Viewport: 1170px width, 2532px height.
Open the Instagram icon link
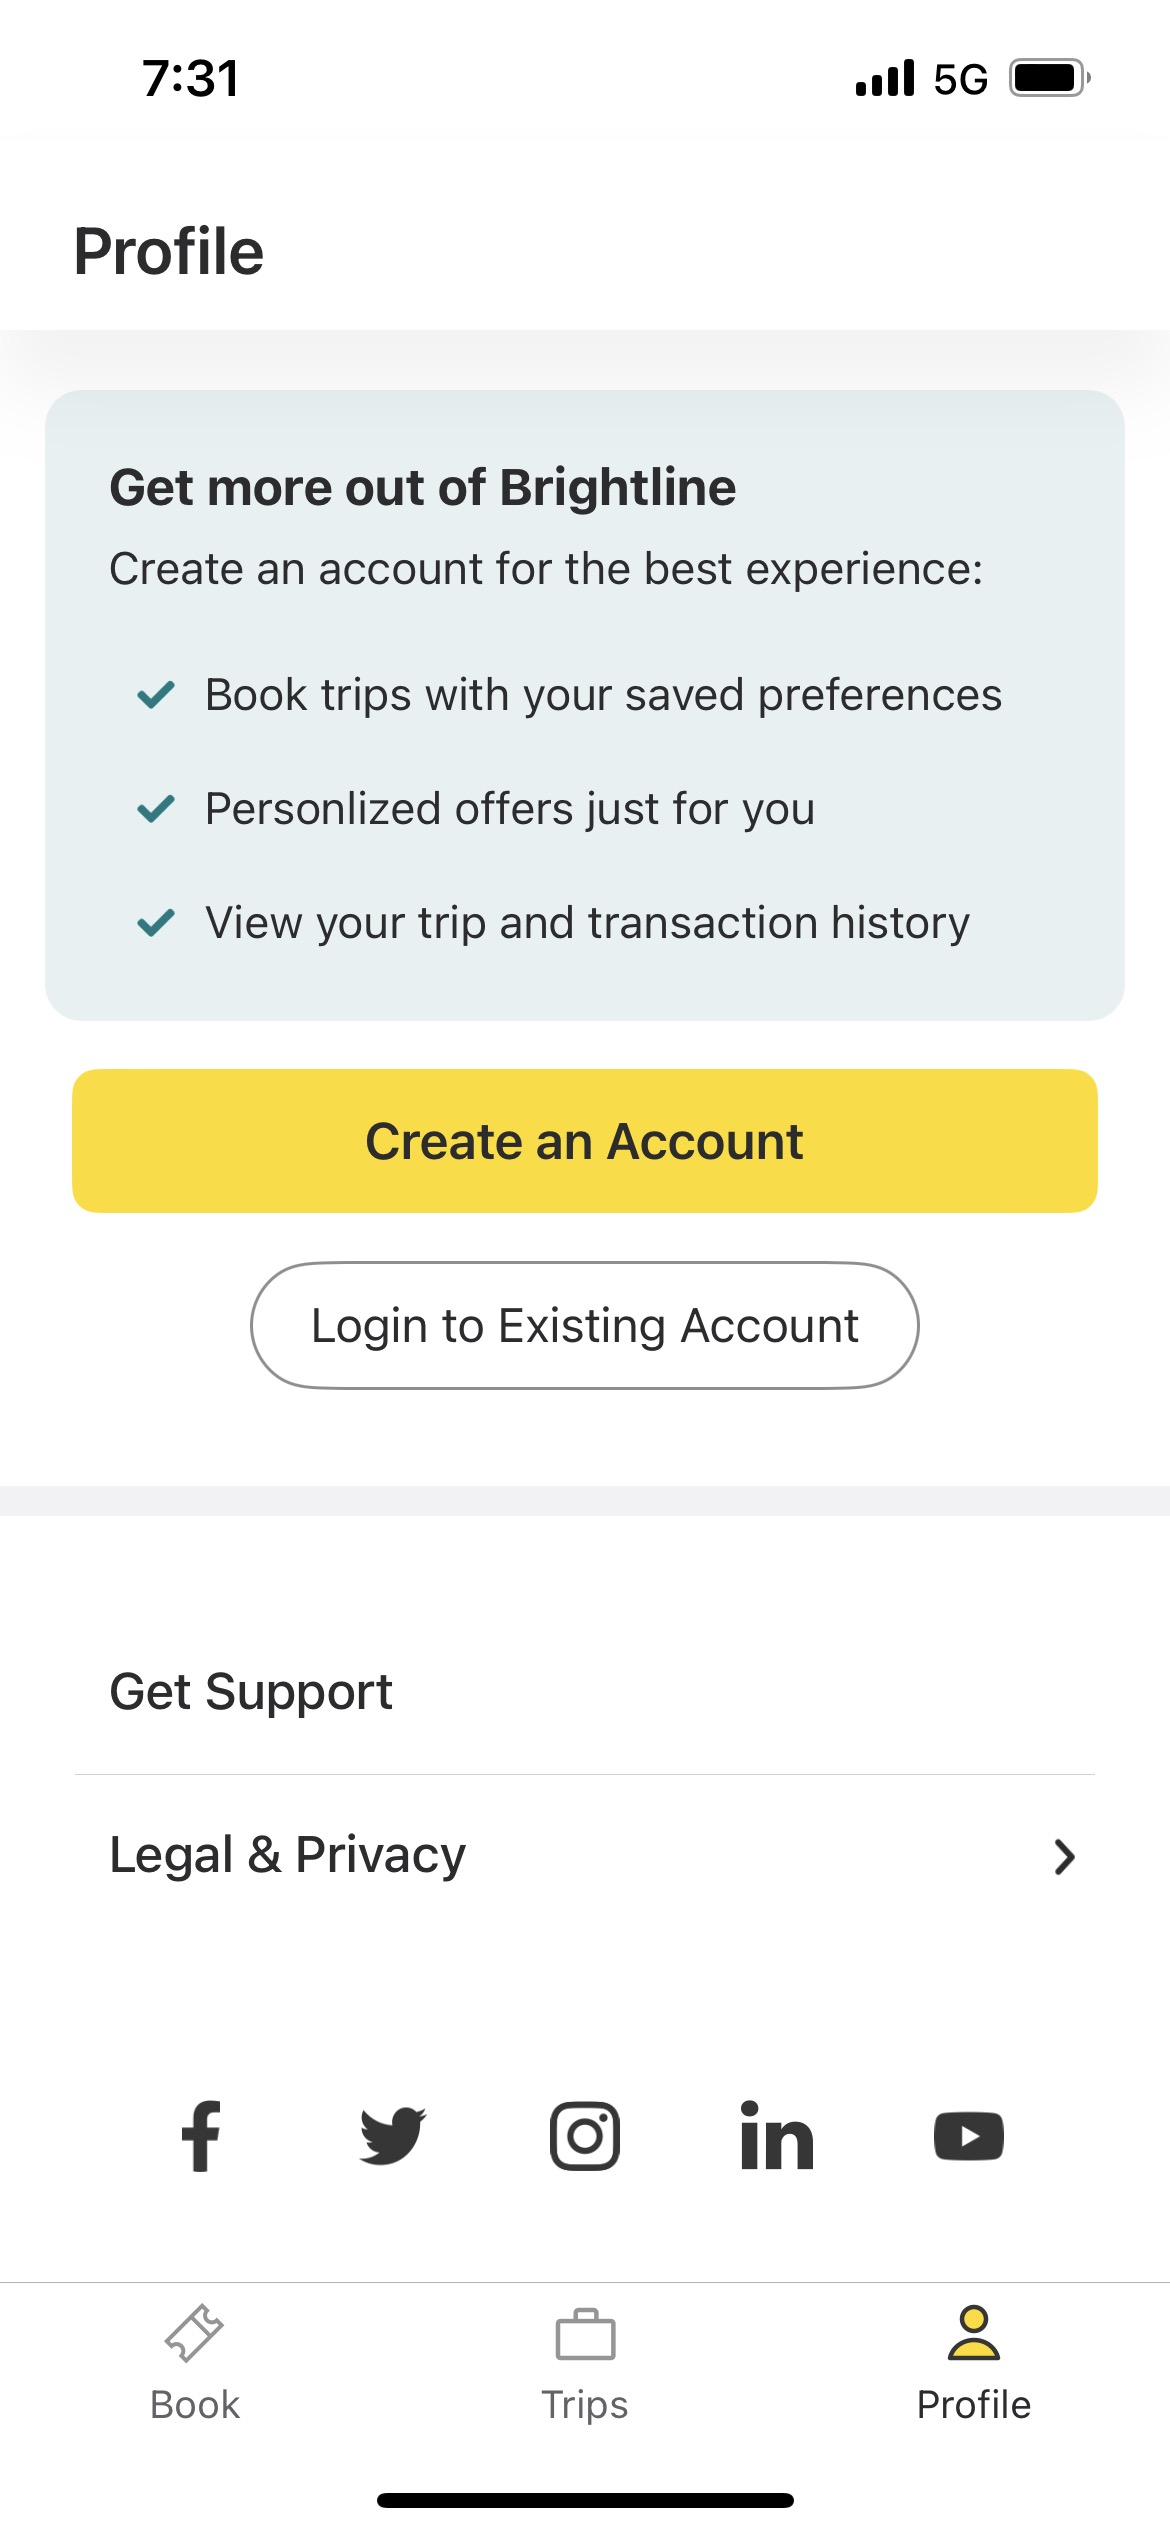pos(585,2136)
